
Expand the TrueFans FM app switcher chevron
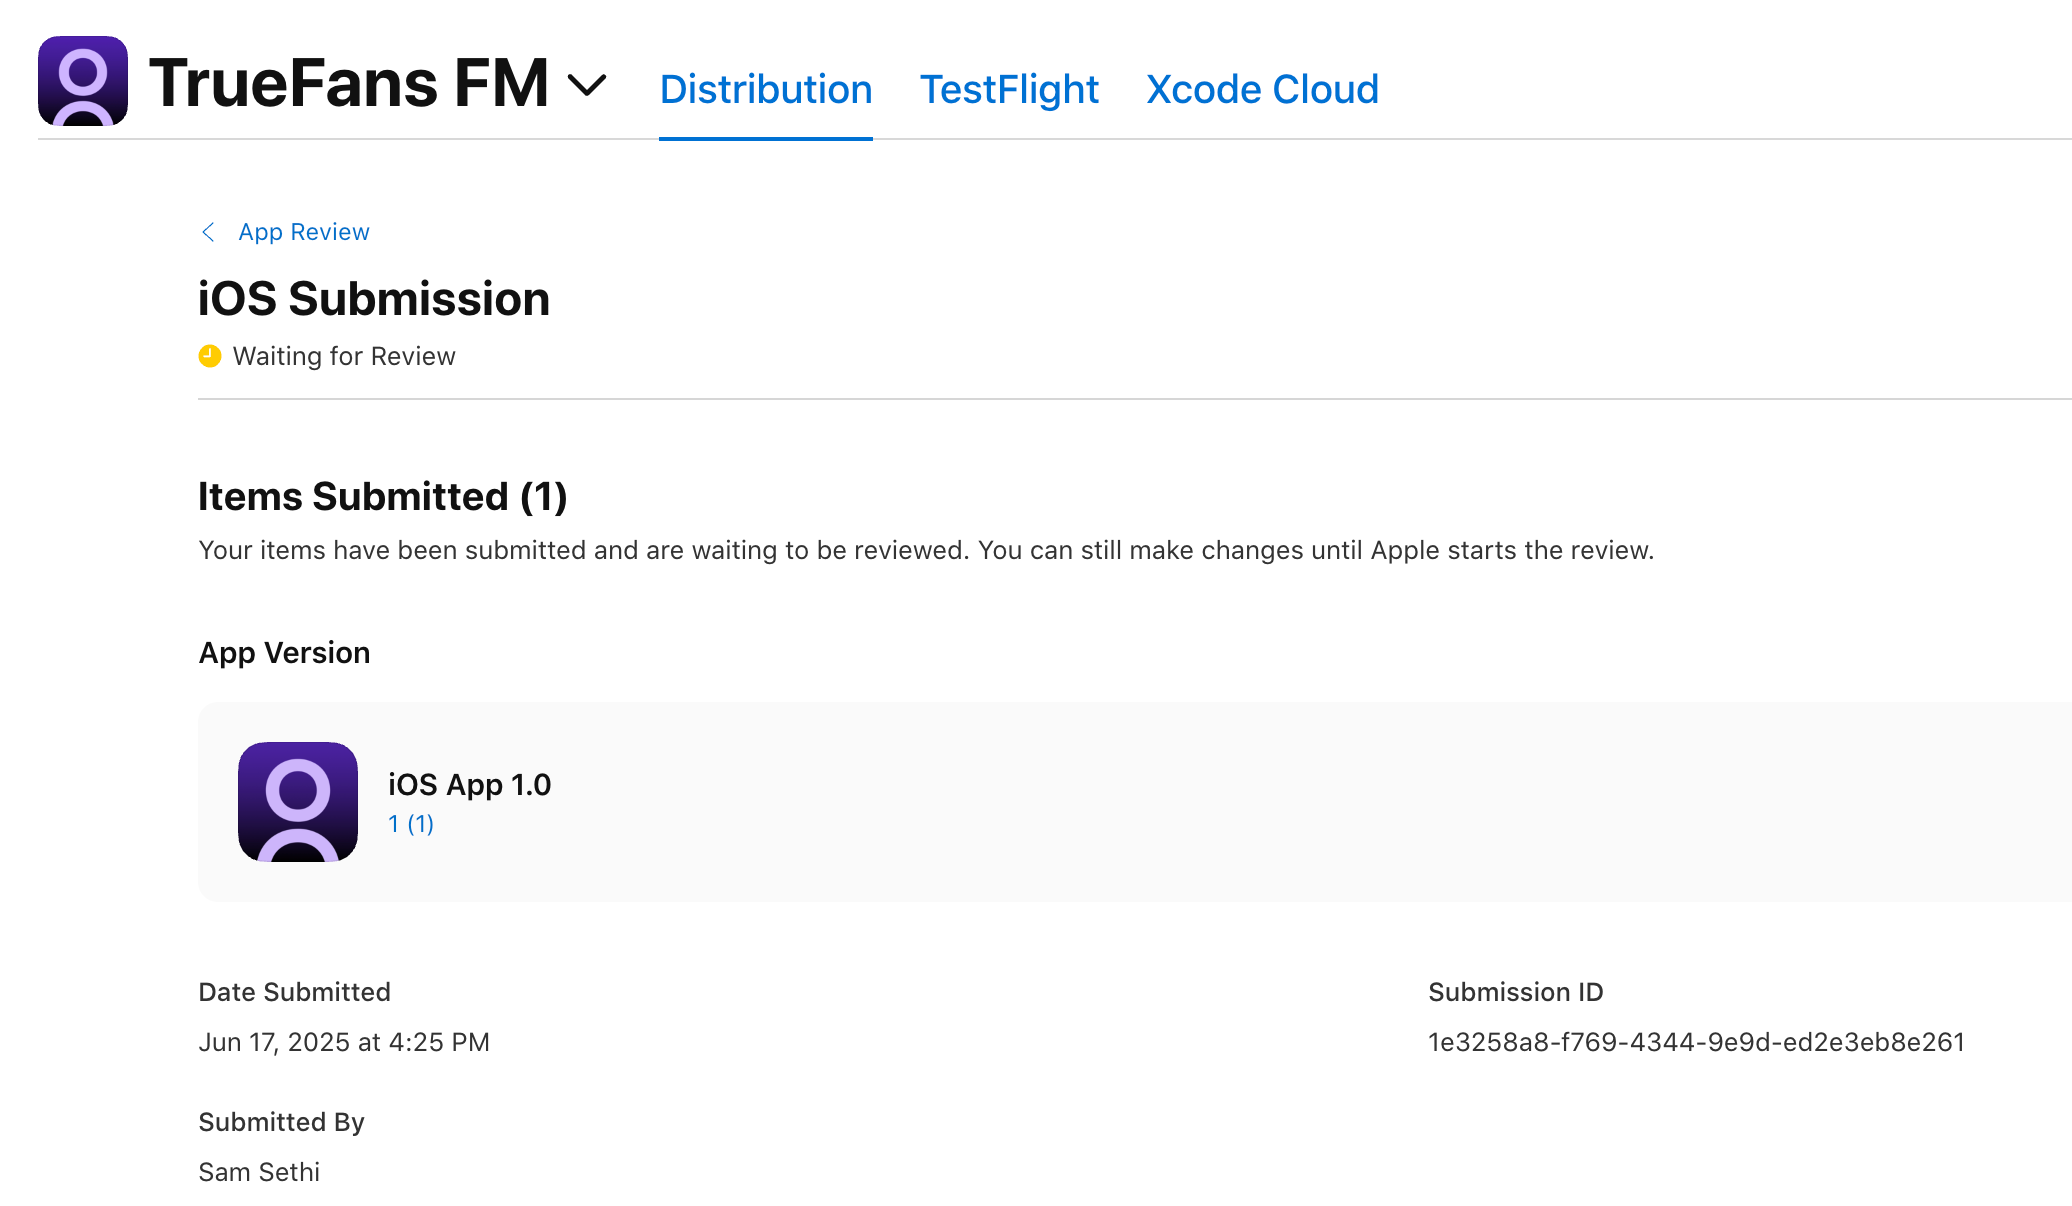pyautogui.click(x=587, y=85)
